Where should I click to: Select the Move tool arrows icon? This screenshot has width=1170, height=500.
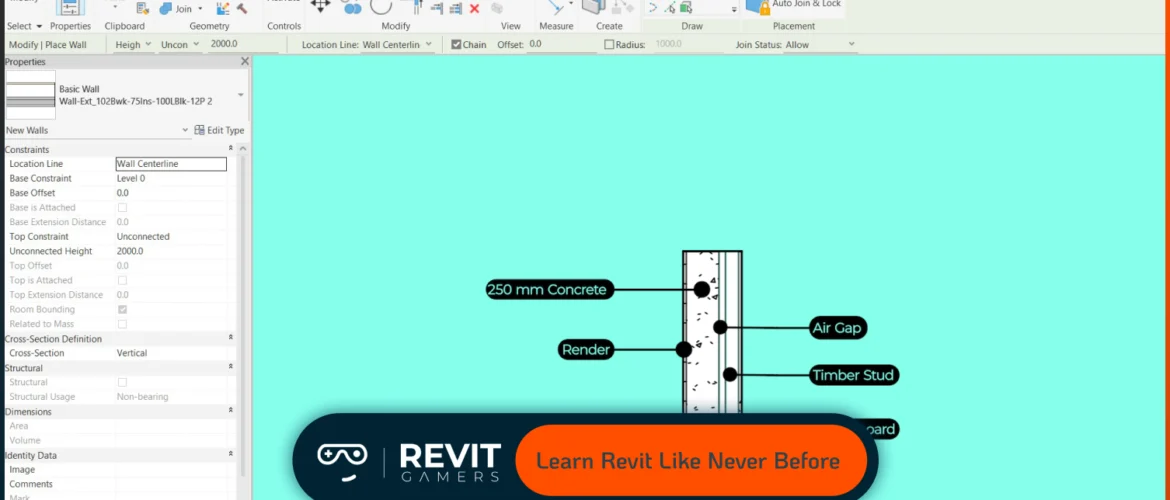(320, 6)
